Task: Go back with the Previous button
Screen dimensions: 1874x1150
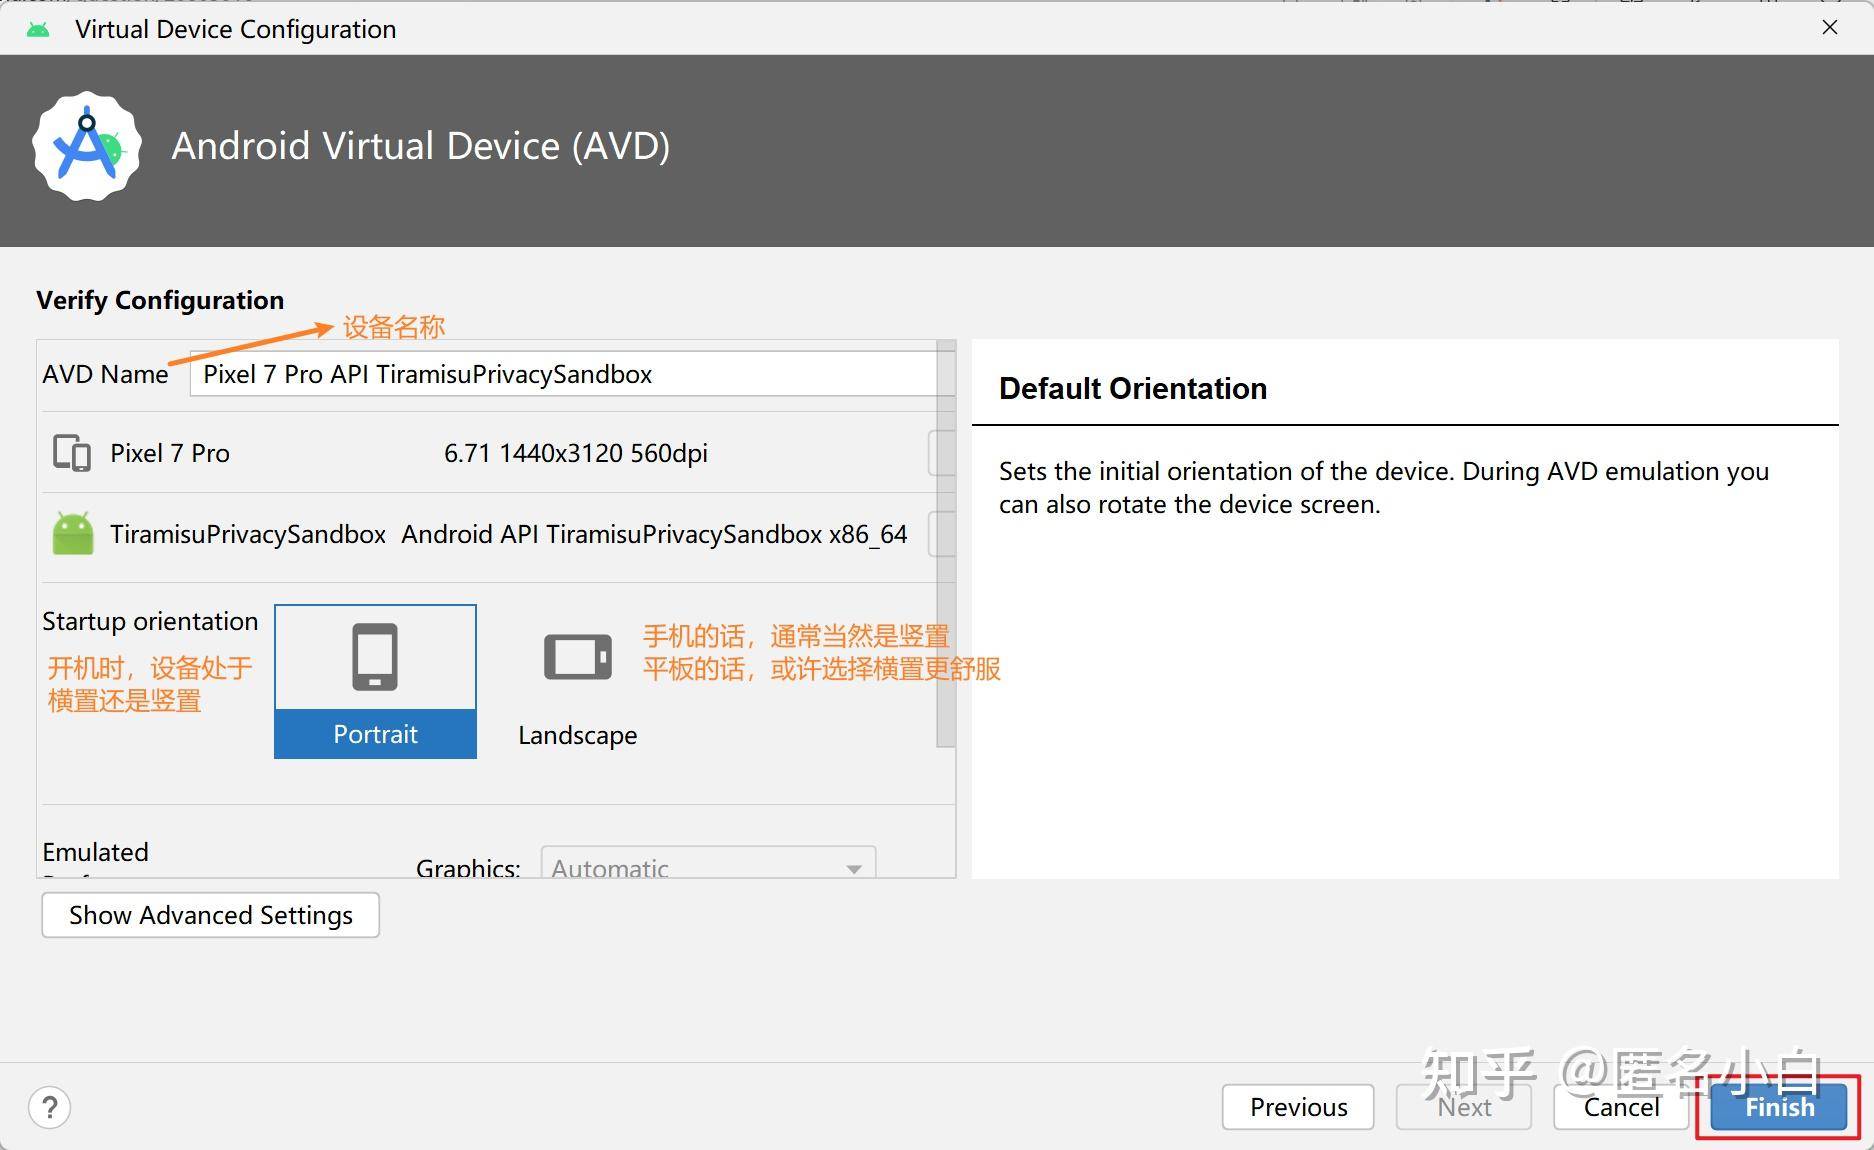Action: [1298, 1107]
